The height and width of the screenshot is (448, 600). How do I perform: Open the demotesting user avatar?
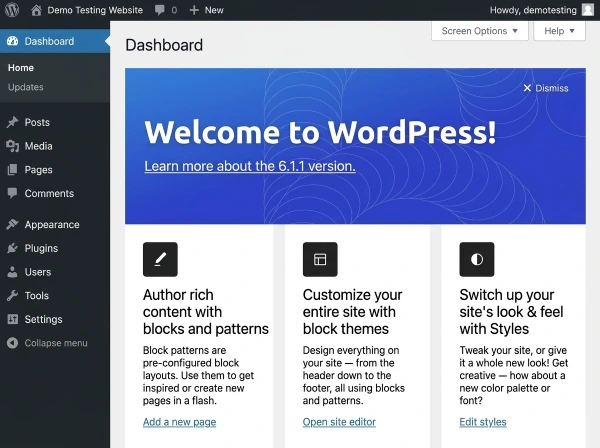588,10
